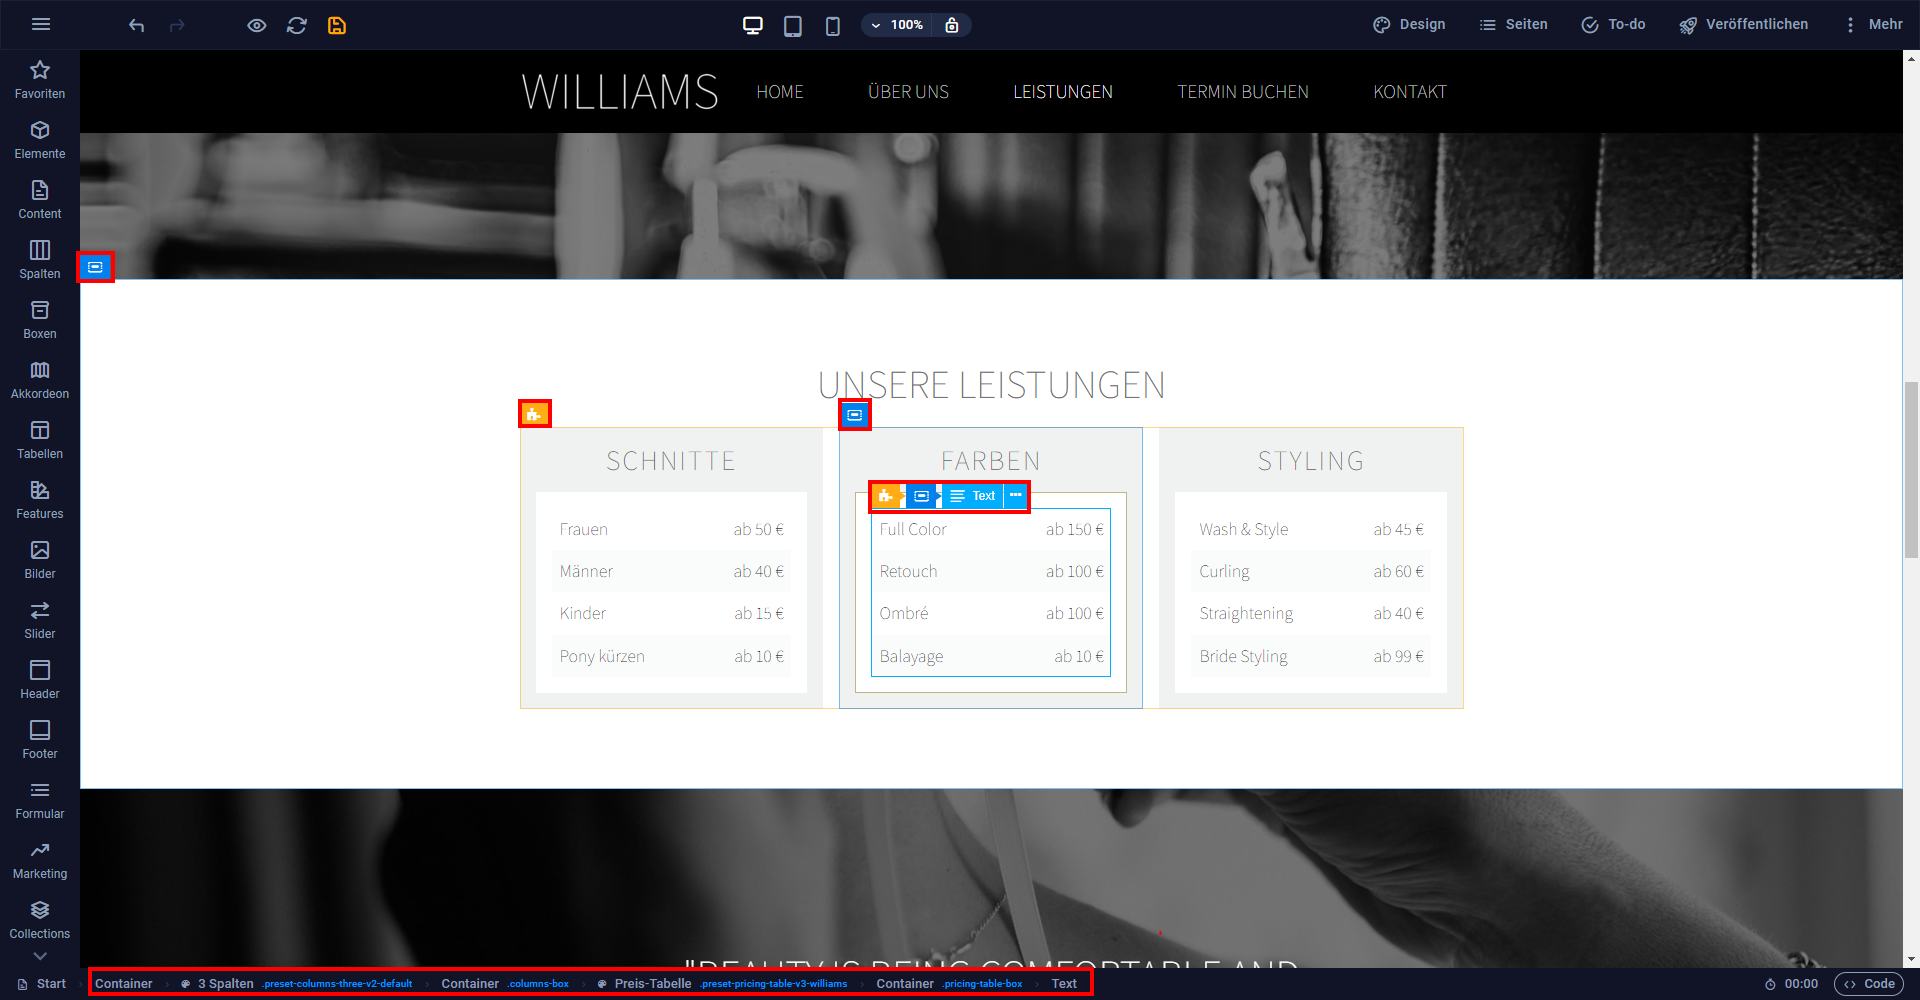The width and height of the screenshot is (1920, 1000).
Task: Click the Veröffentlichen publish button
Action: pyautogui.click(x=1744, y=25)
